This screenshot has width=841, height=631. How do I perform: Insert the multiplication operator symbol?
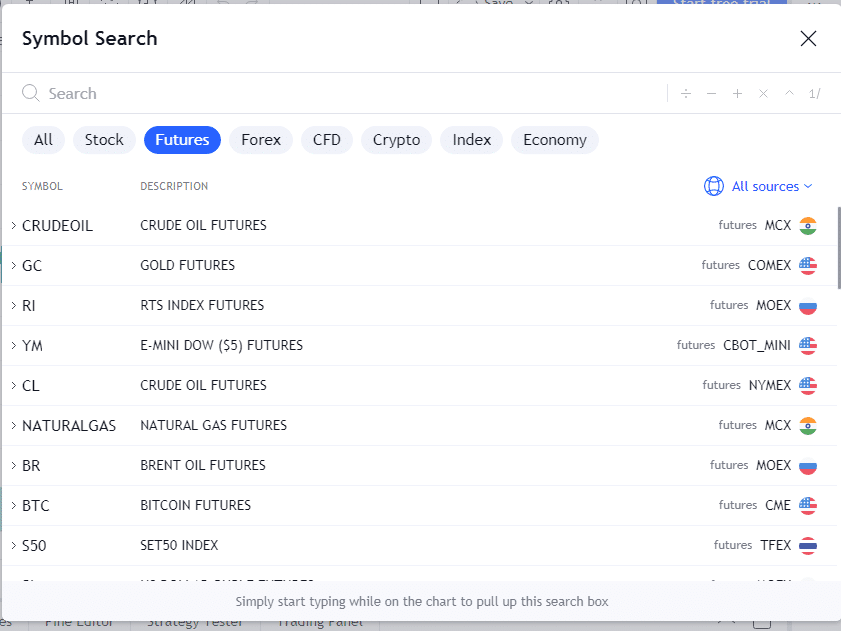(x=763, y=94)
